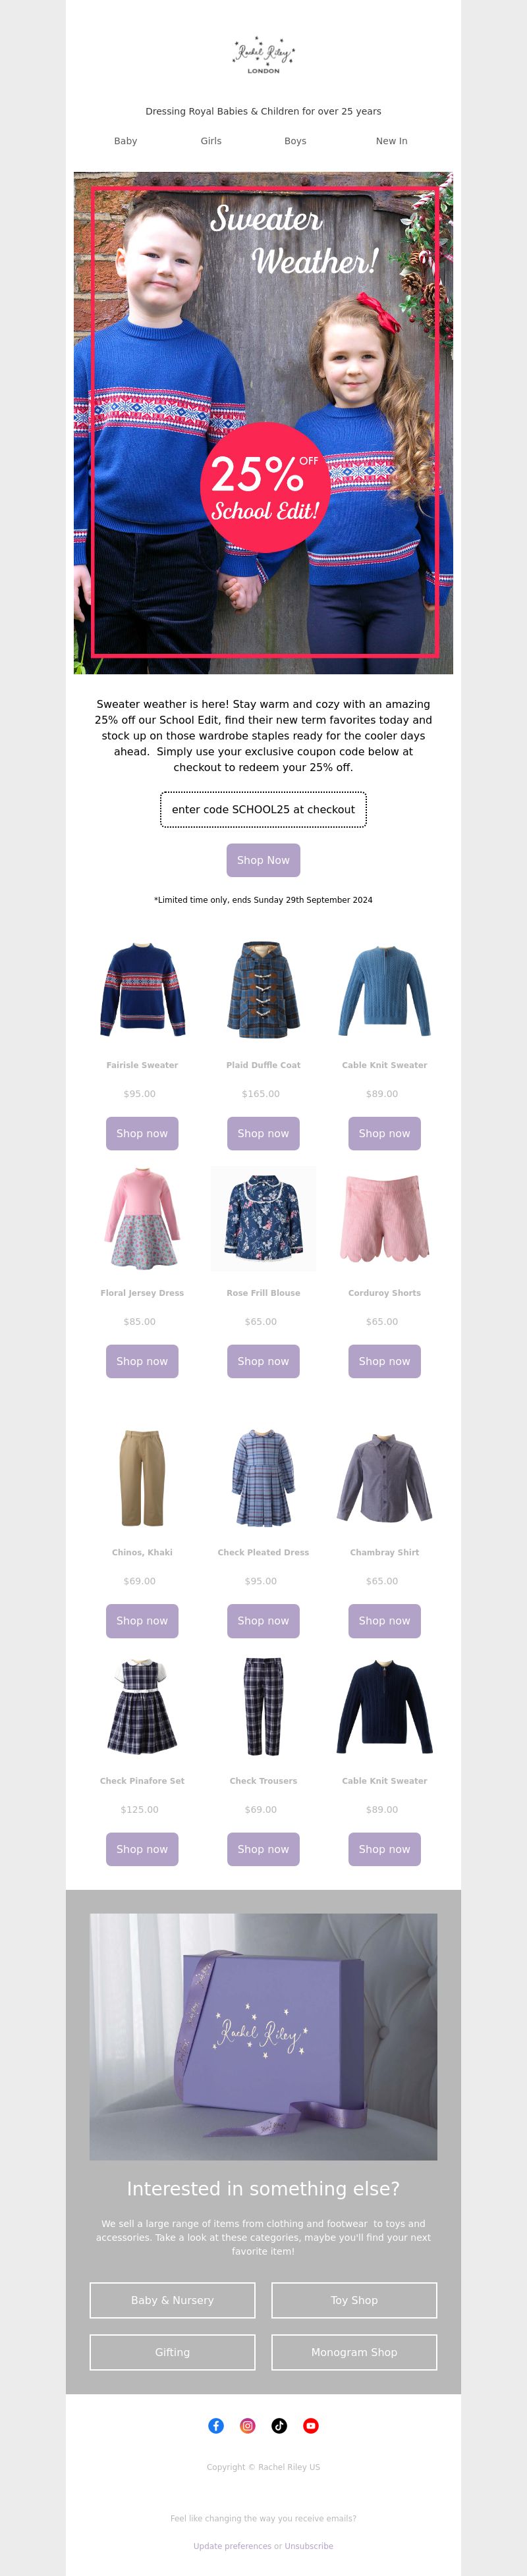Open the Fairisle Sweater product image
527x2576 pixels.
coord(142,989)
